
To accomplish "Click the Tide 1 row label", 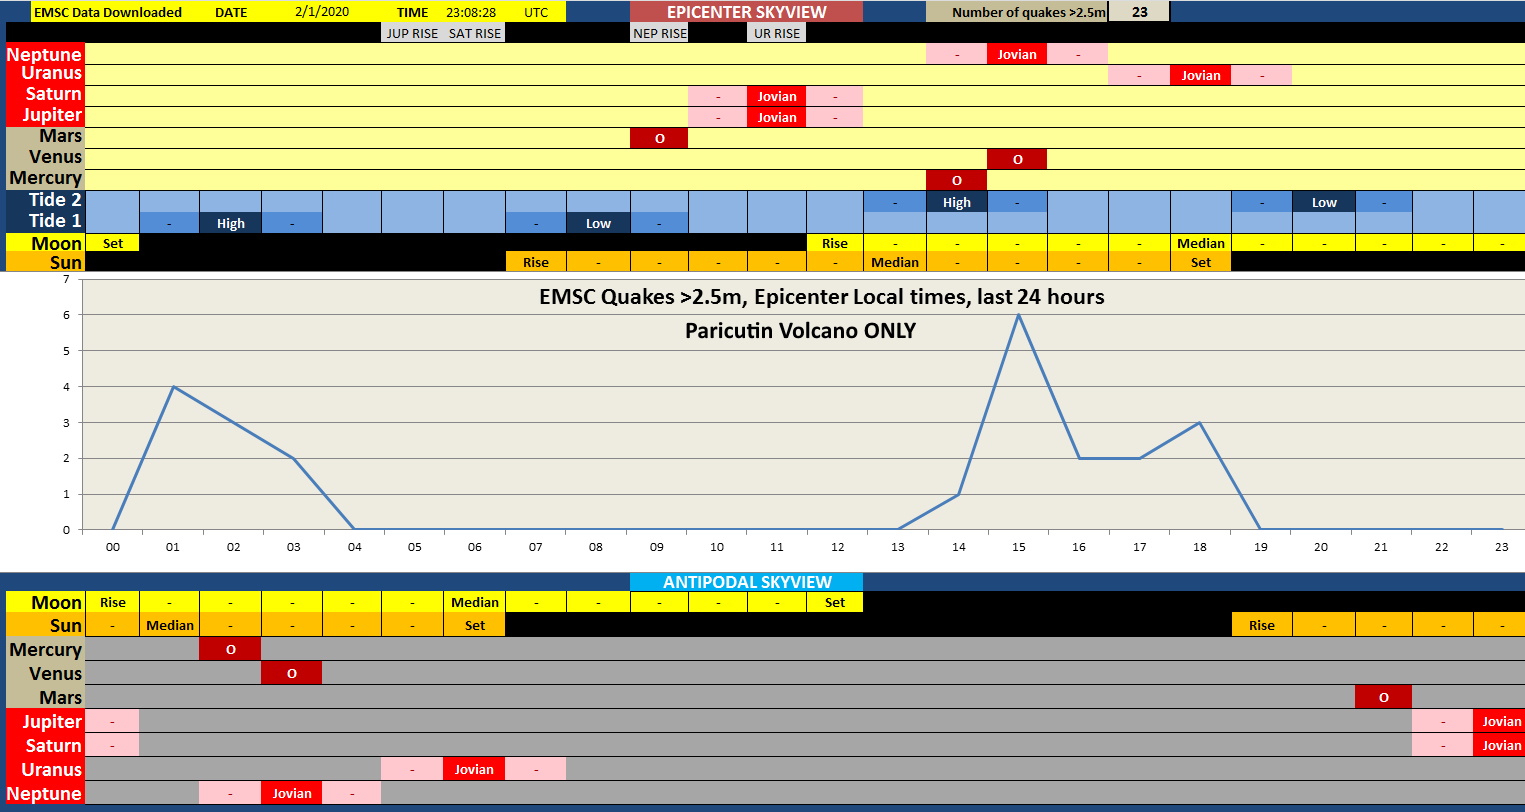I will (x=44, y=222).
